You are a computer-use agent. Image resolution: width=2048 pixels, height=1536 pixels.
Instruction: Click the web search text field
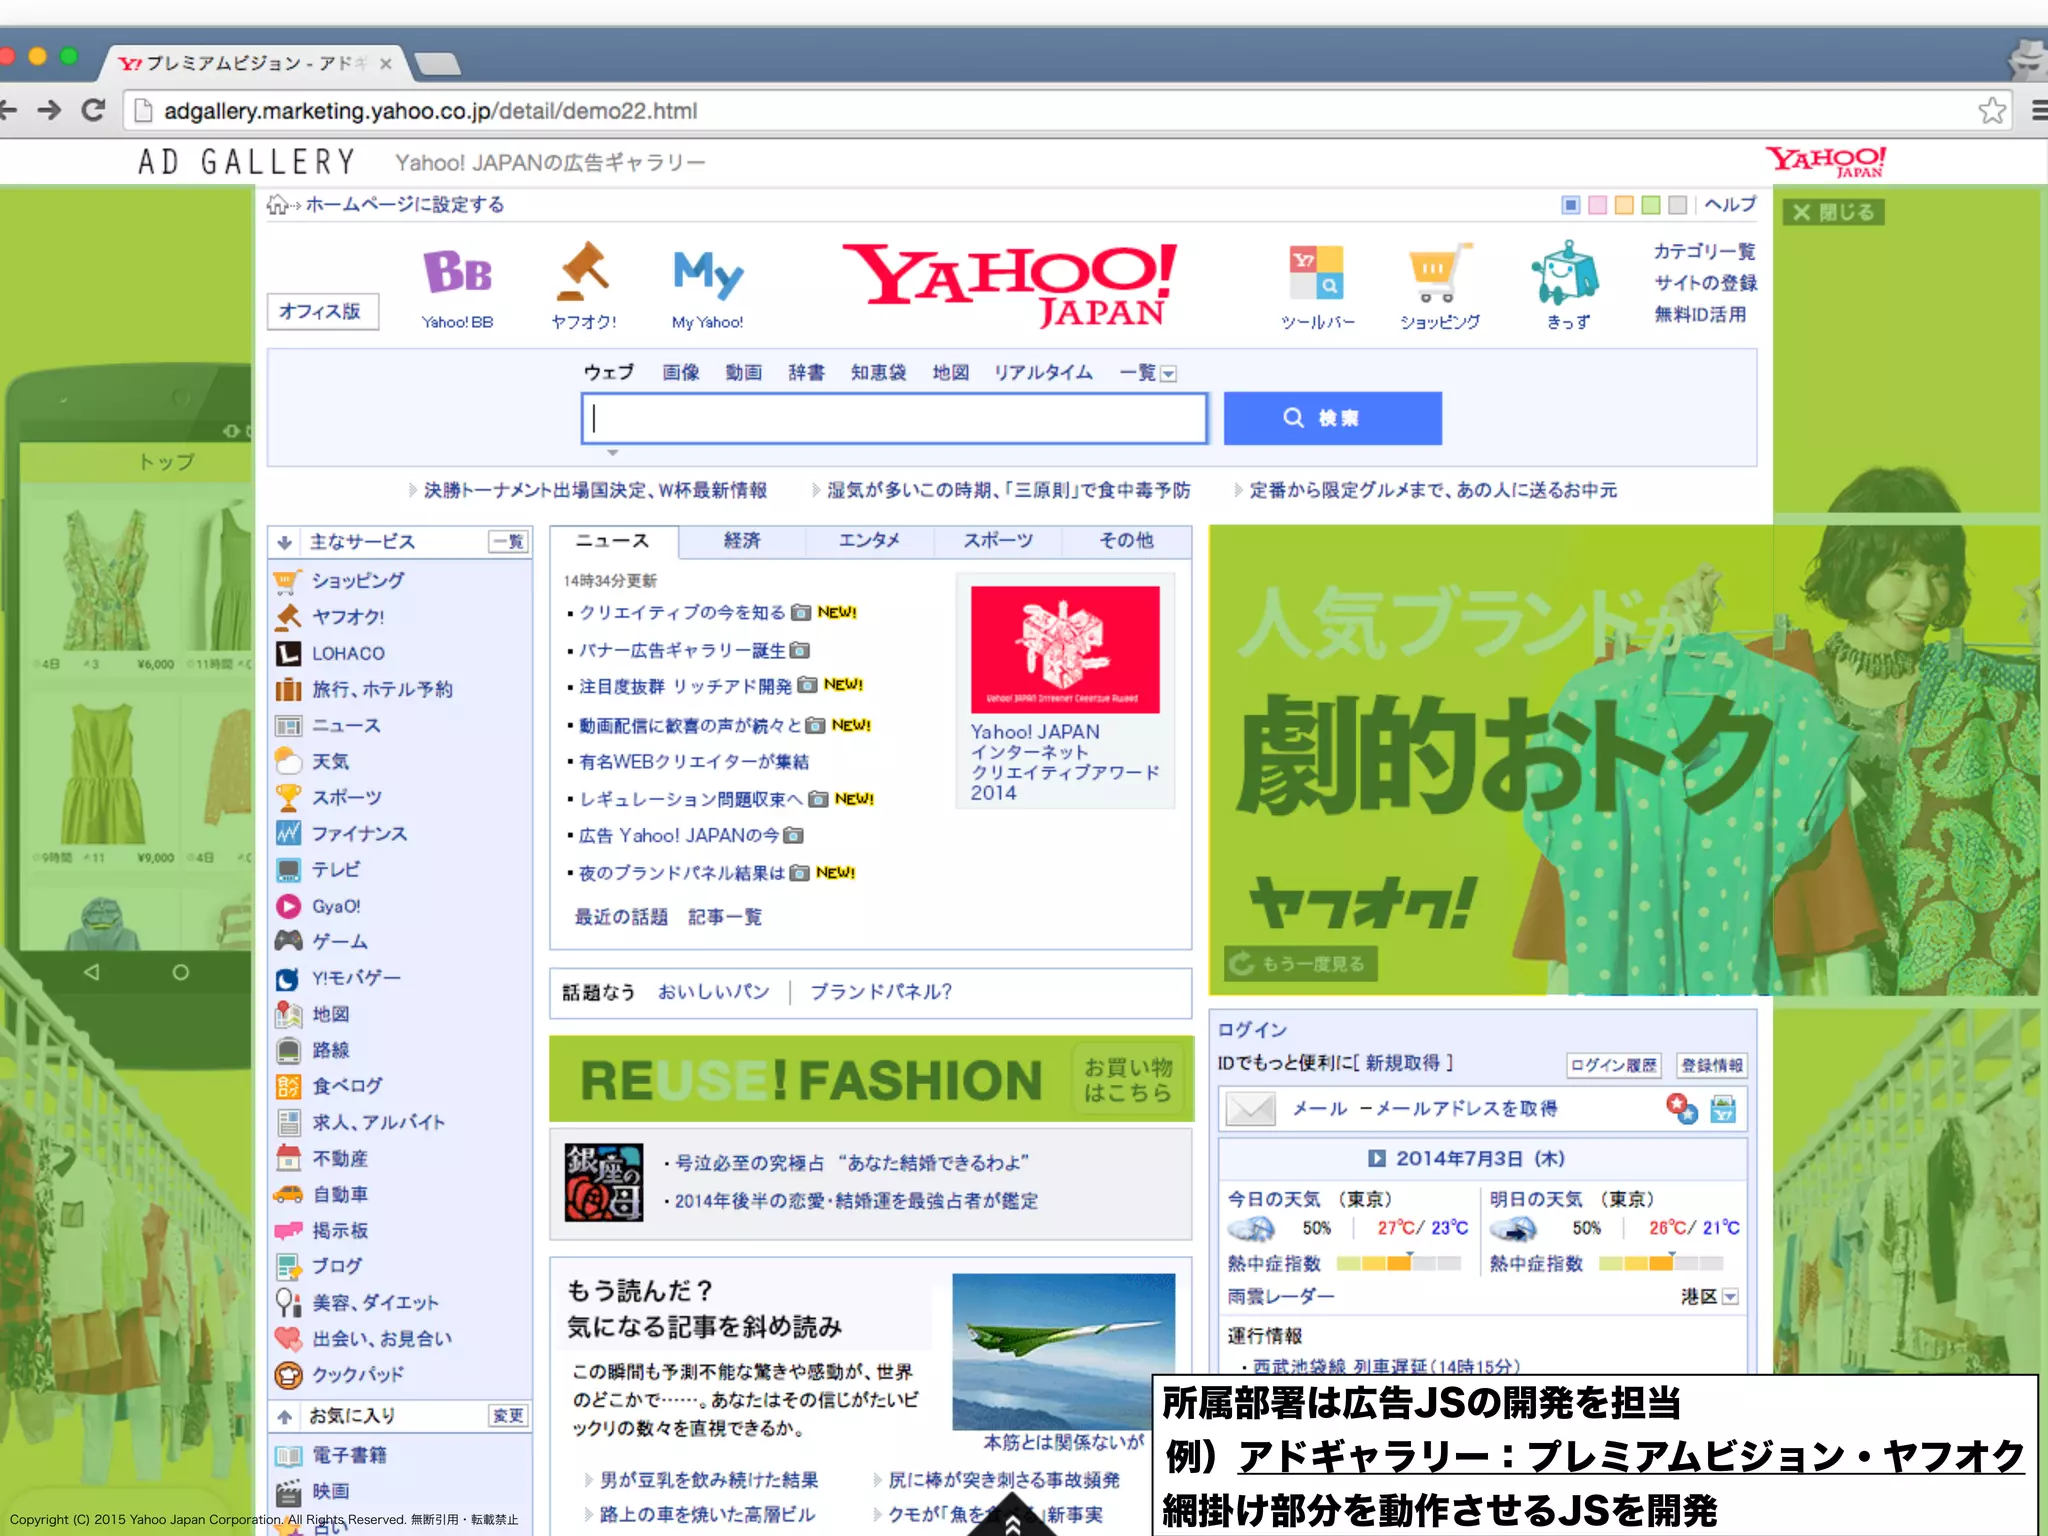(x=894, y=418)
